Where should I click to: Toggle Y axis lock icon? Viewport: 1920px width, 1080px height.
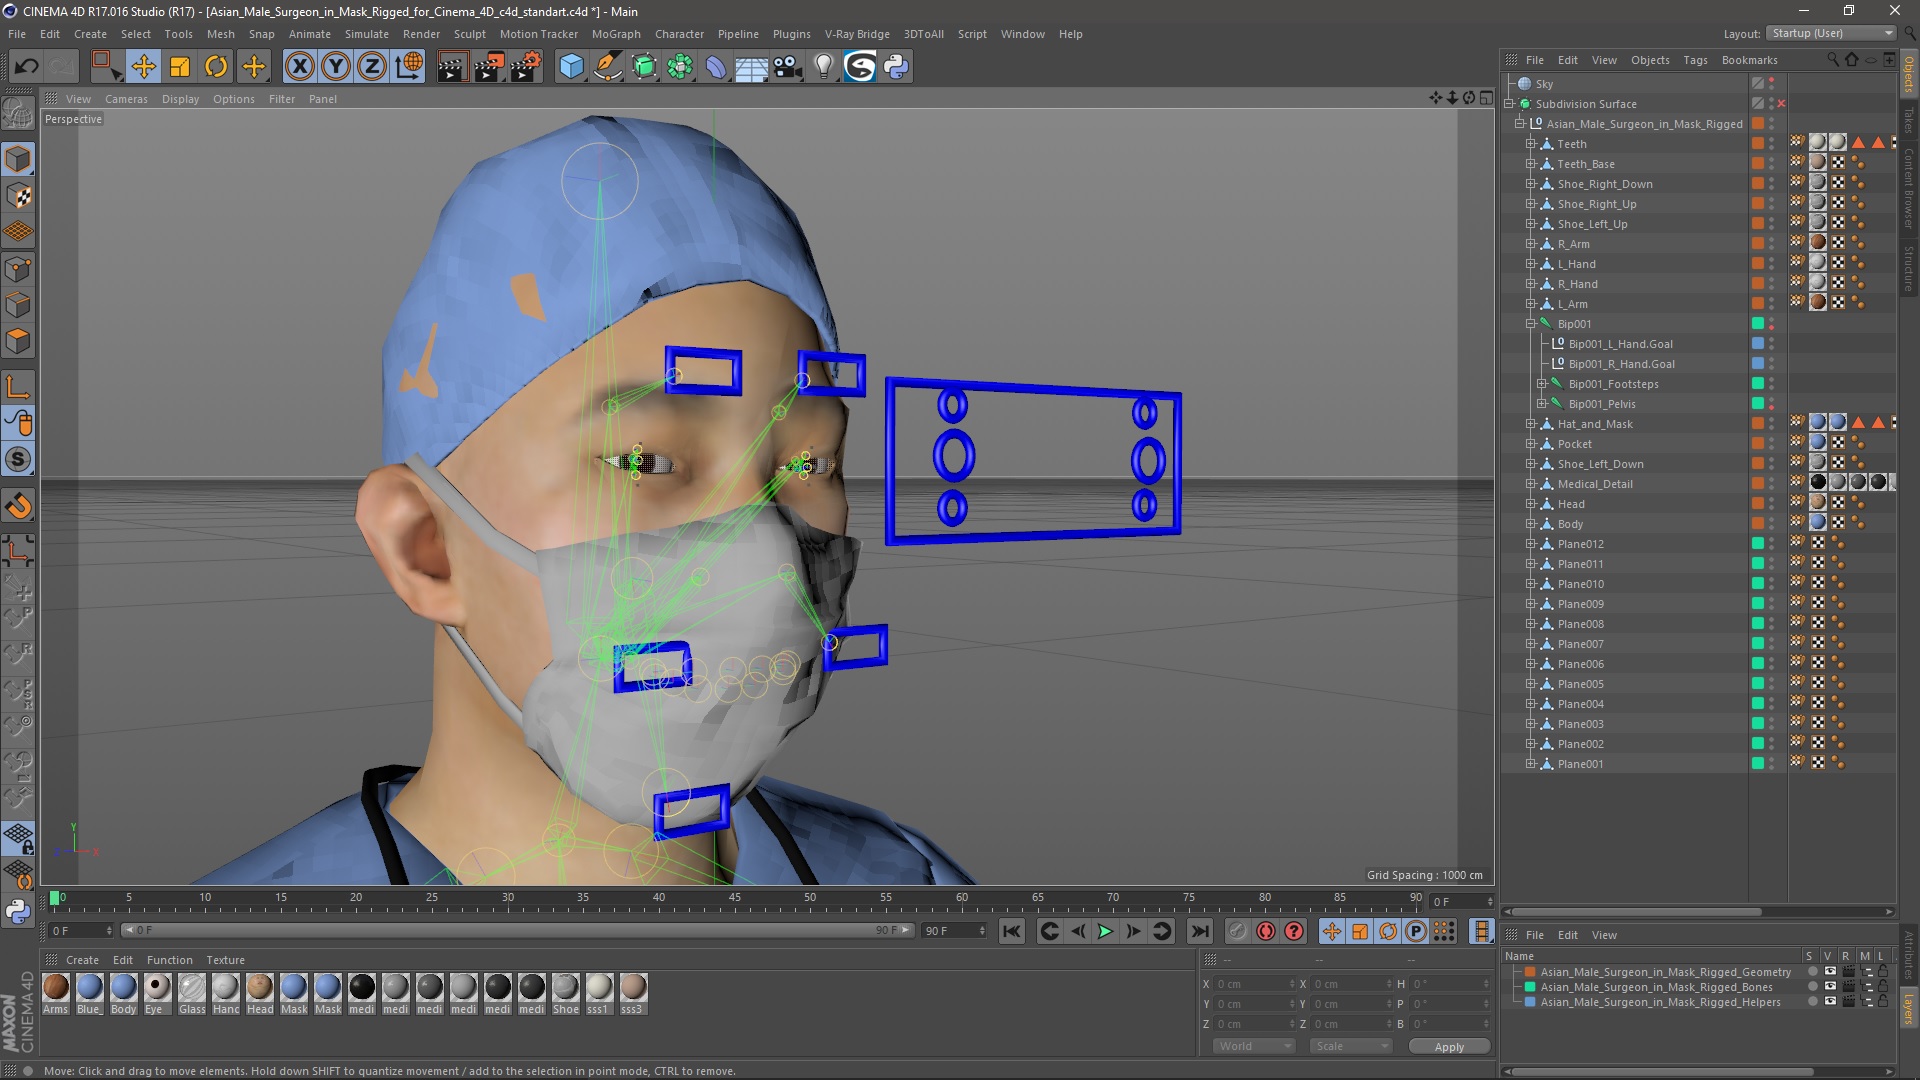coord(336,67)
